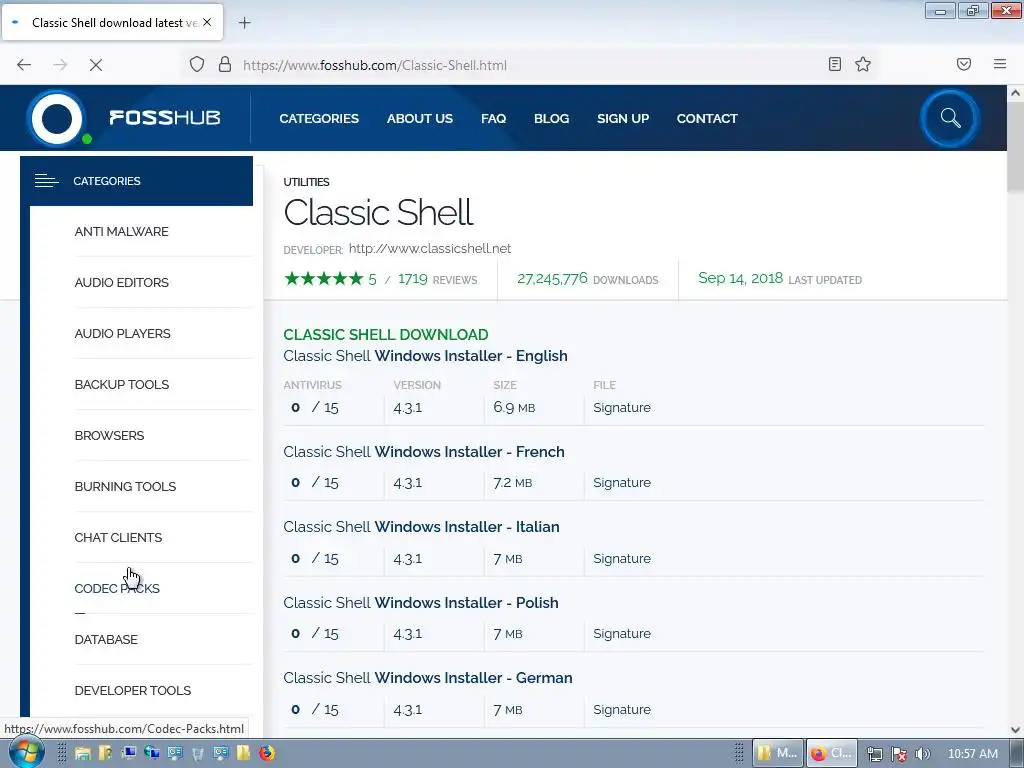
Task: Click Sign Up in top navigation
Action: pos(622,118)
